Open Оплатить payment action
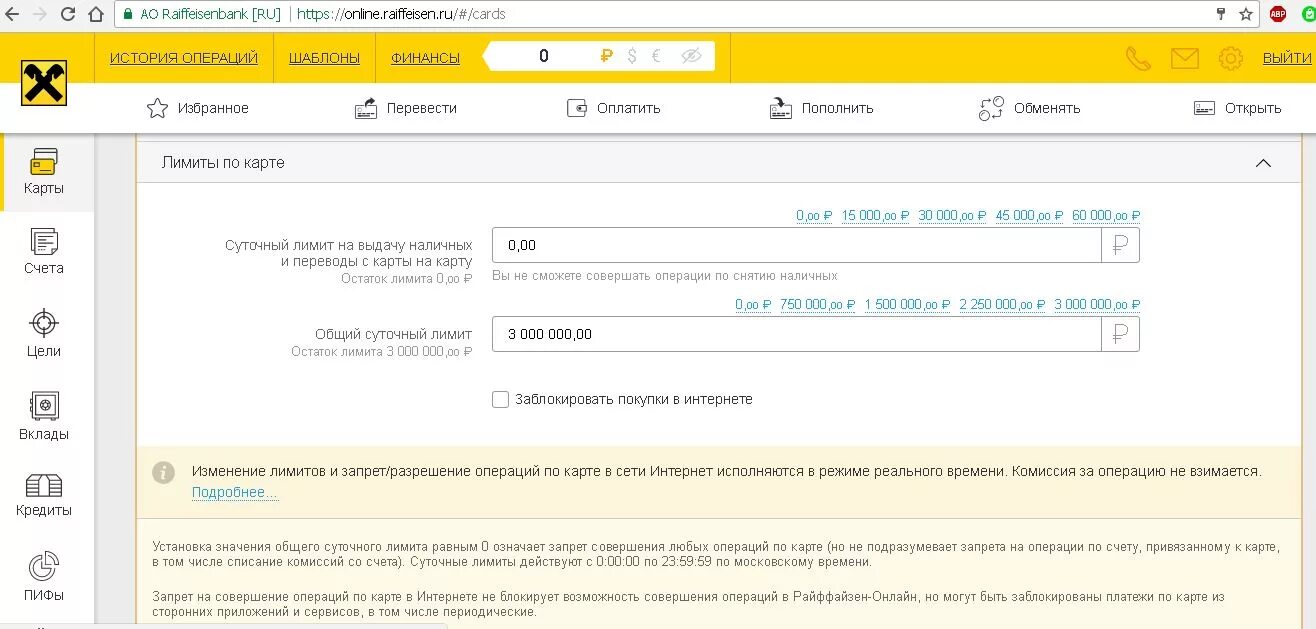Viewport: 1316px width, 629px height. click(x=613, y=108)
